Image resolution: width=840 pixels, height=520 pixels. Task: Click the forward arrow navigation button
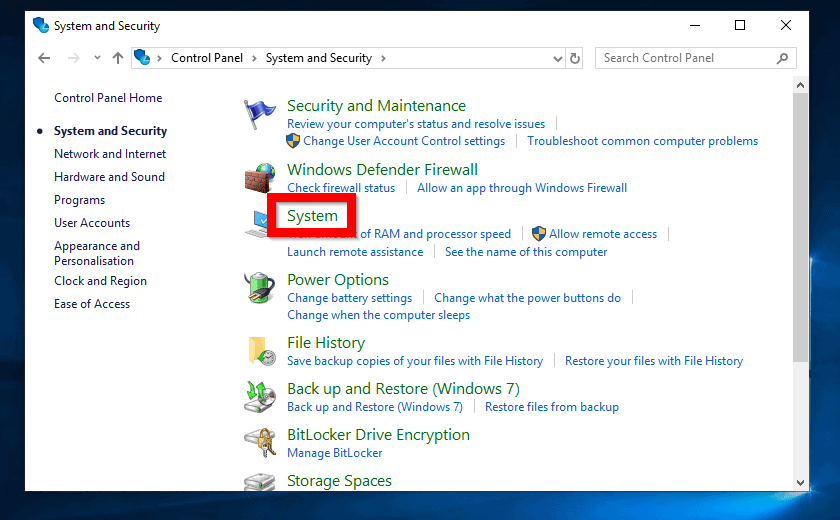[73, 58]
